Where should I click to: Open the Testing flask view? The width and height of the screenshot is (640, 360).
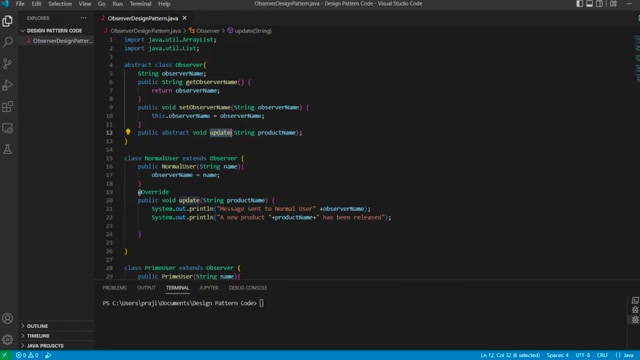(x=7, y=149)
